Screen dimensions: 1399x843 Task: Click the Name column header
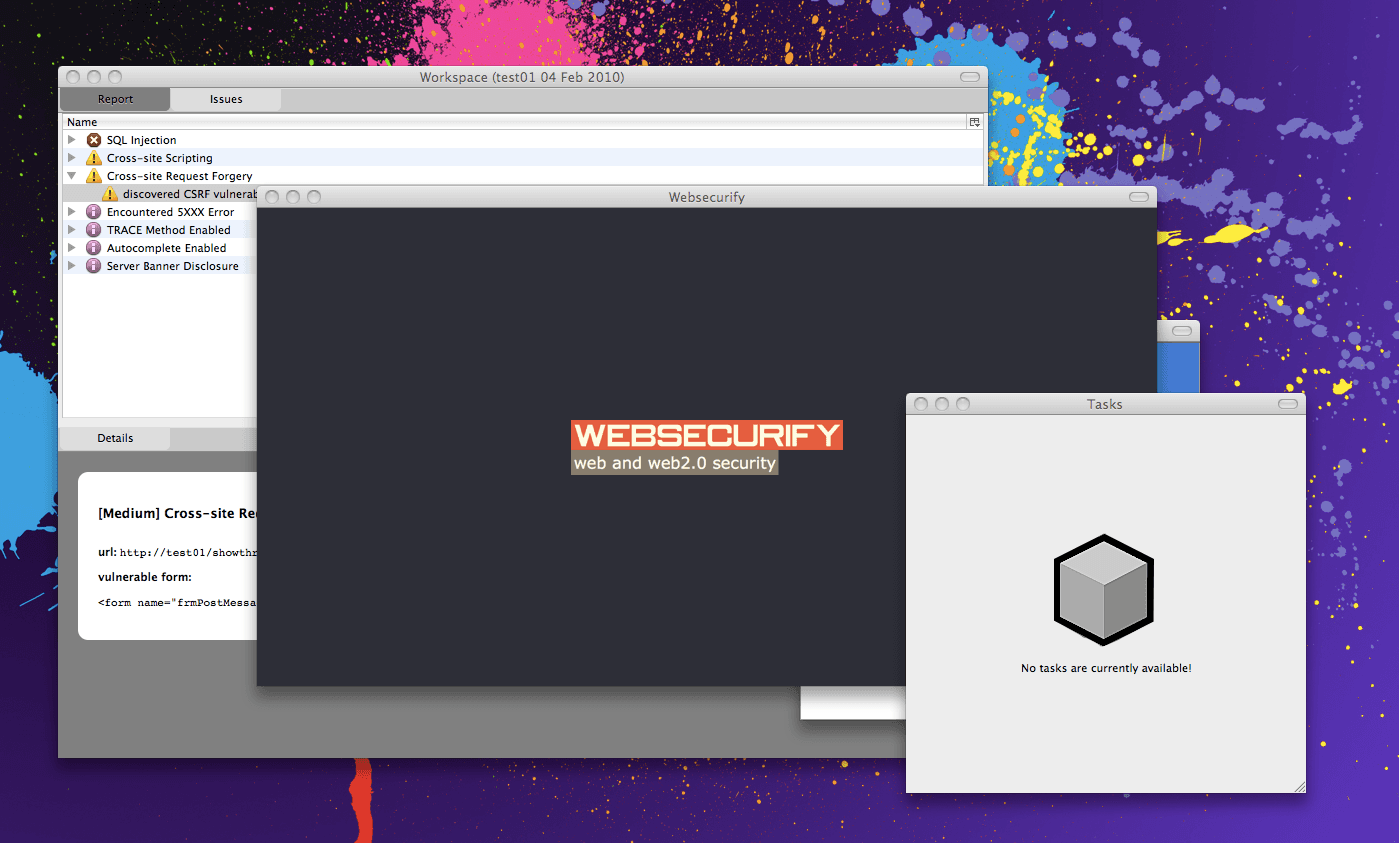[514, 122]
